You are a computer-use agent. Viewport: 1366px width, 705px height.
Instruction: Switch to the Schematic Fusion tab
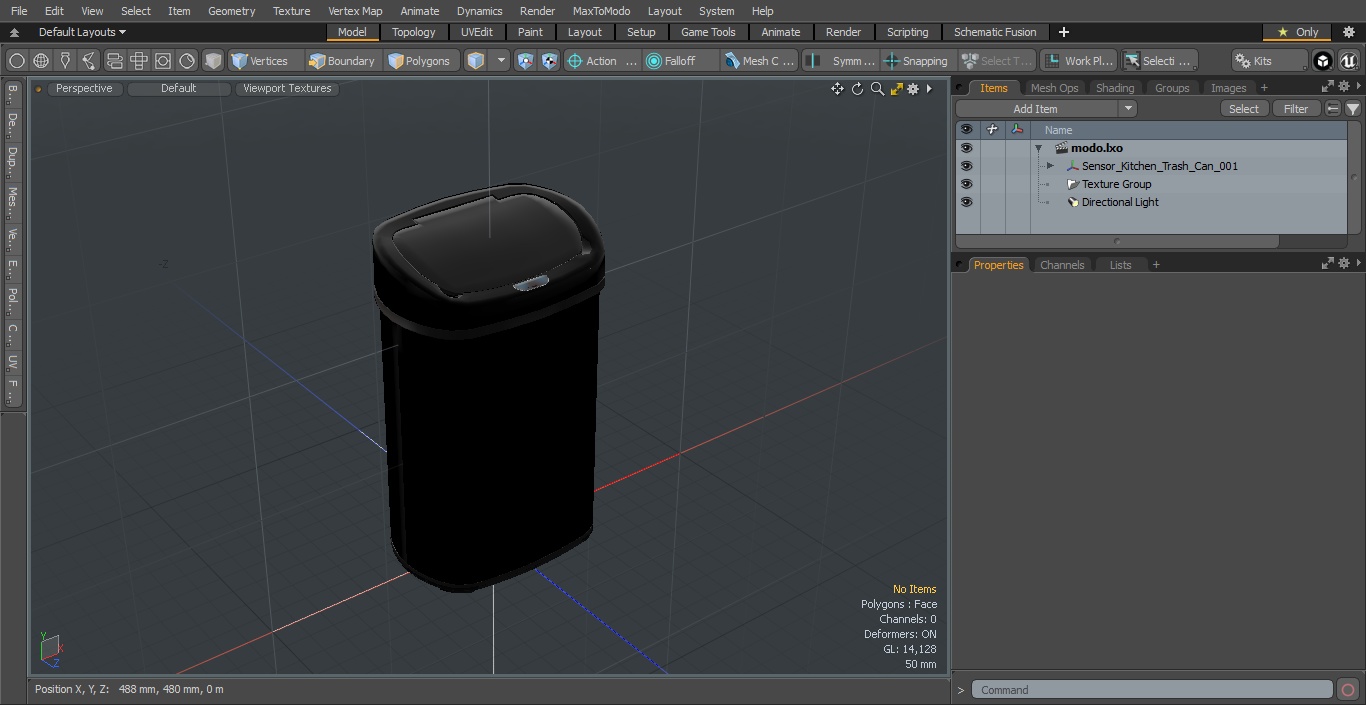pyautogui.click(x=995, y=32)
